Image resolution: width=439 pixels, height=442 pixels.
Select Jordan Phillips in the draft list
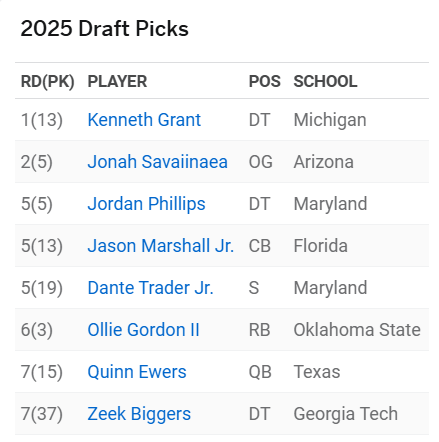pos(146,204)
